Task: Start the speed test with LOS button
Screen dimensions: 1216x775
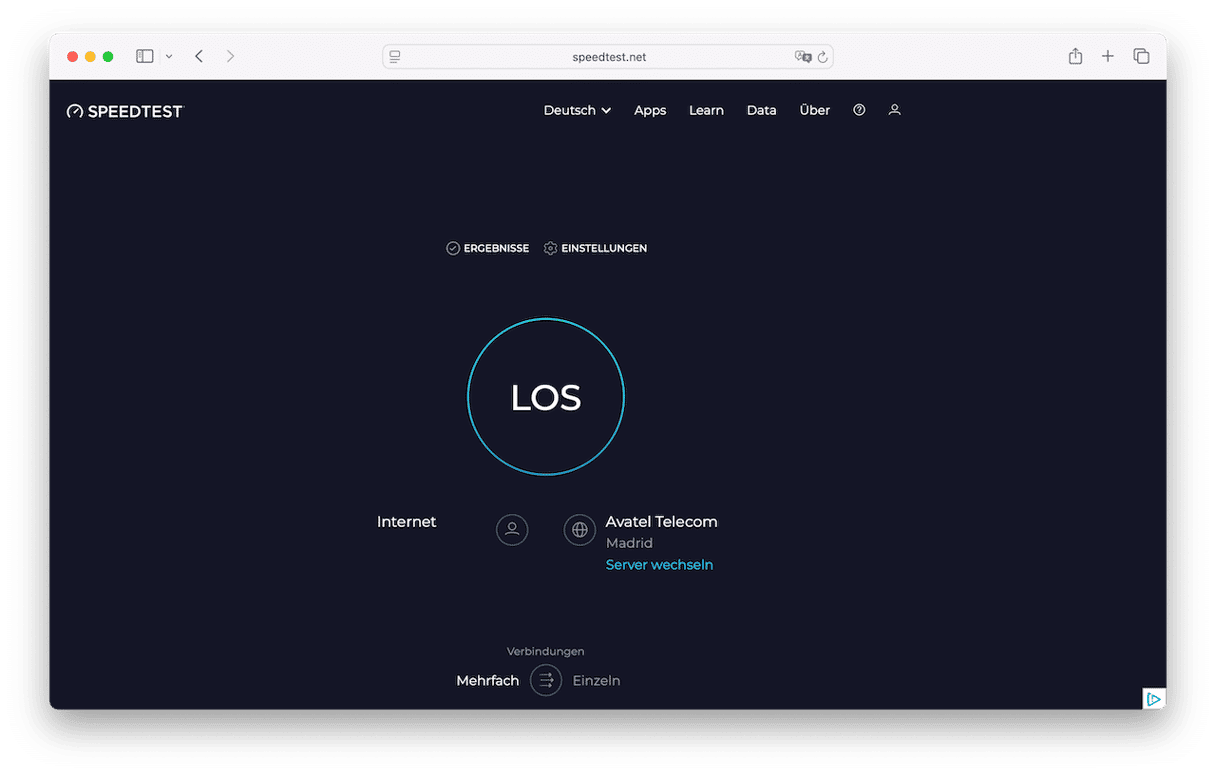Action: click(x=546, y=397)
